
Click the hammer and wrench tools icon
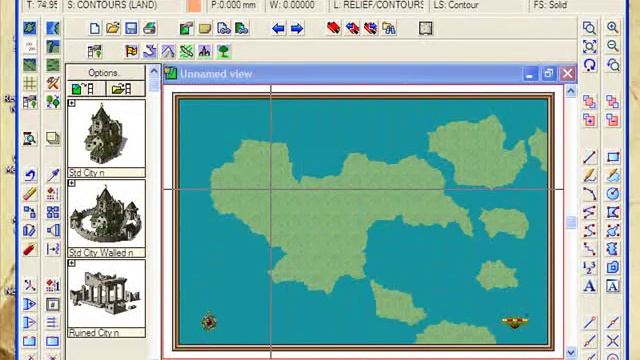[53, 84]
